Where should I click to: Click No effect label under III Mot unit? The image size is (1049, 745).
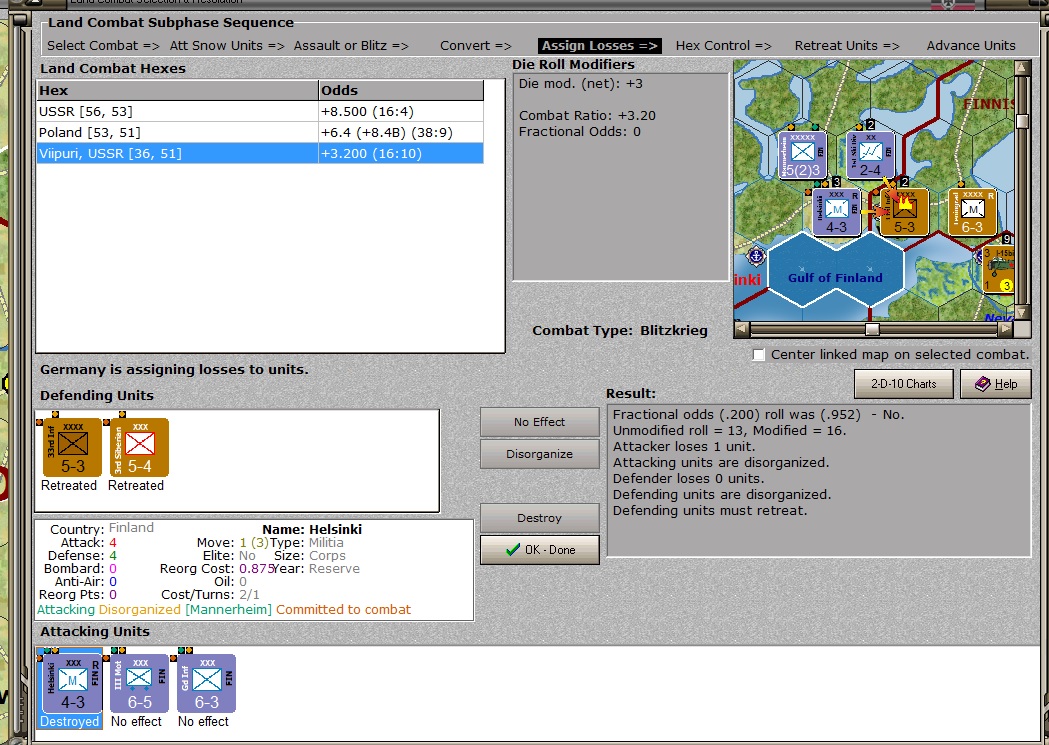coord(136,722)
